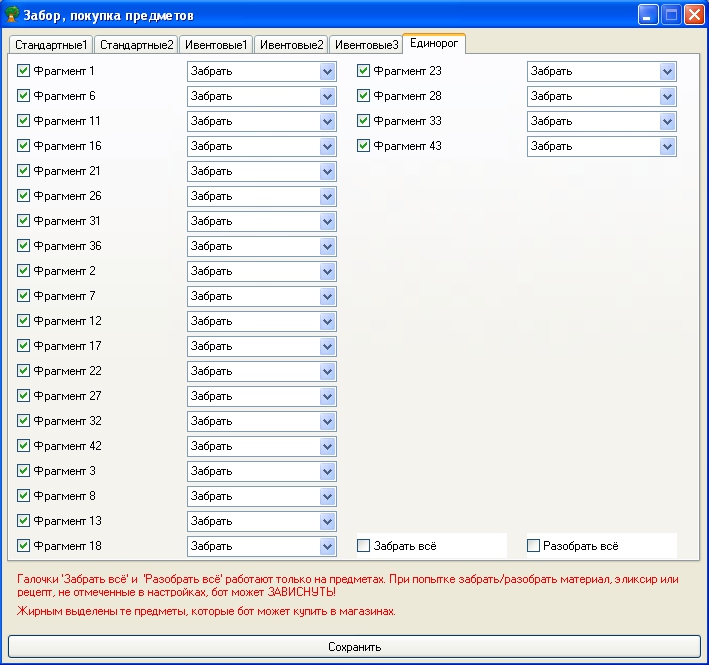709x665 pixels.
Task: Open the Фрагмент 36 action combo box
Action: pos(327,246)
